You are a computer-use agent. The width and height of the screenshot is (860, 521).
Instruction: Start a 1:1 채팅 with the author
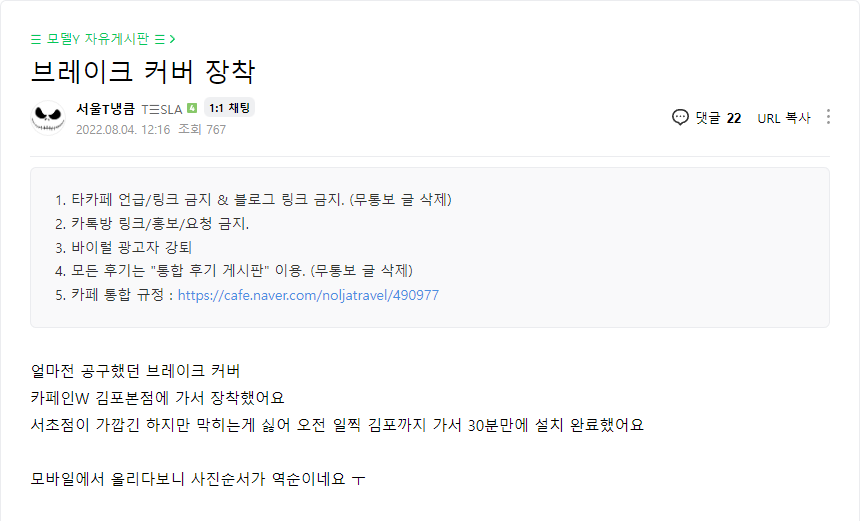pyautogui.click(x=230, y=108)
